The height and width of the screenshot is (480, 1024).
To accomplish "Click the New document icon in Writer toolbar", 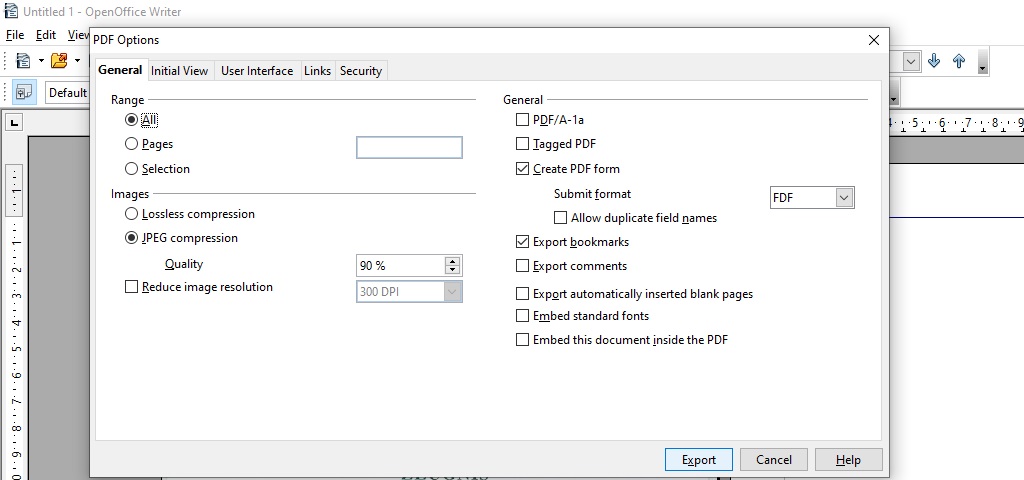I will click(x=24, y=61).
